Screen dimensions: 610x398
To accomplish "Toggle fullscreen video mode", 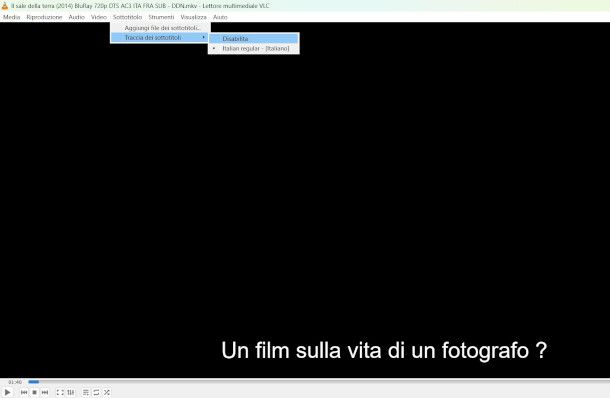I will pos(60,393).
